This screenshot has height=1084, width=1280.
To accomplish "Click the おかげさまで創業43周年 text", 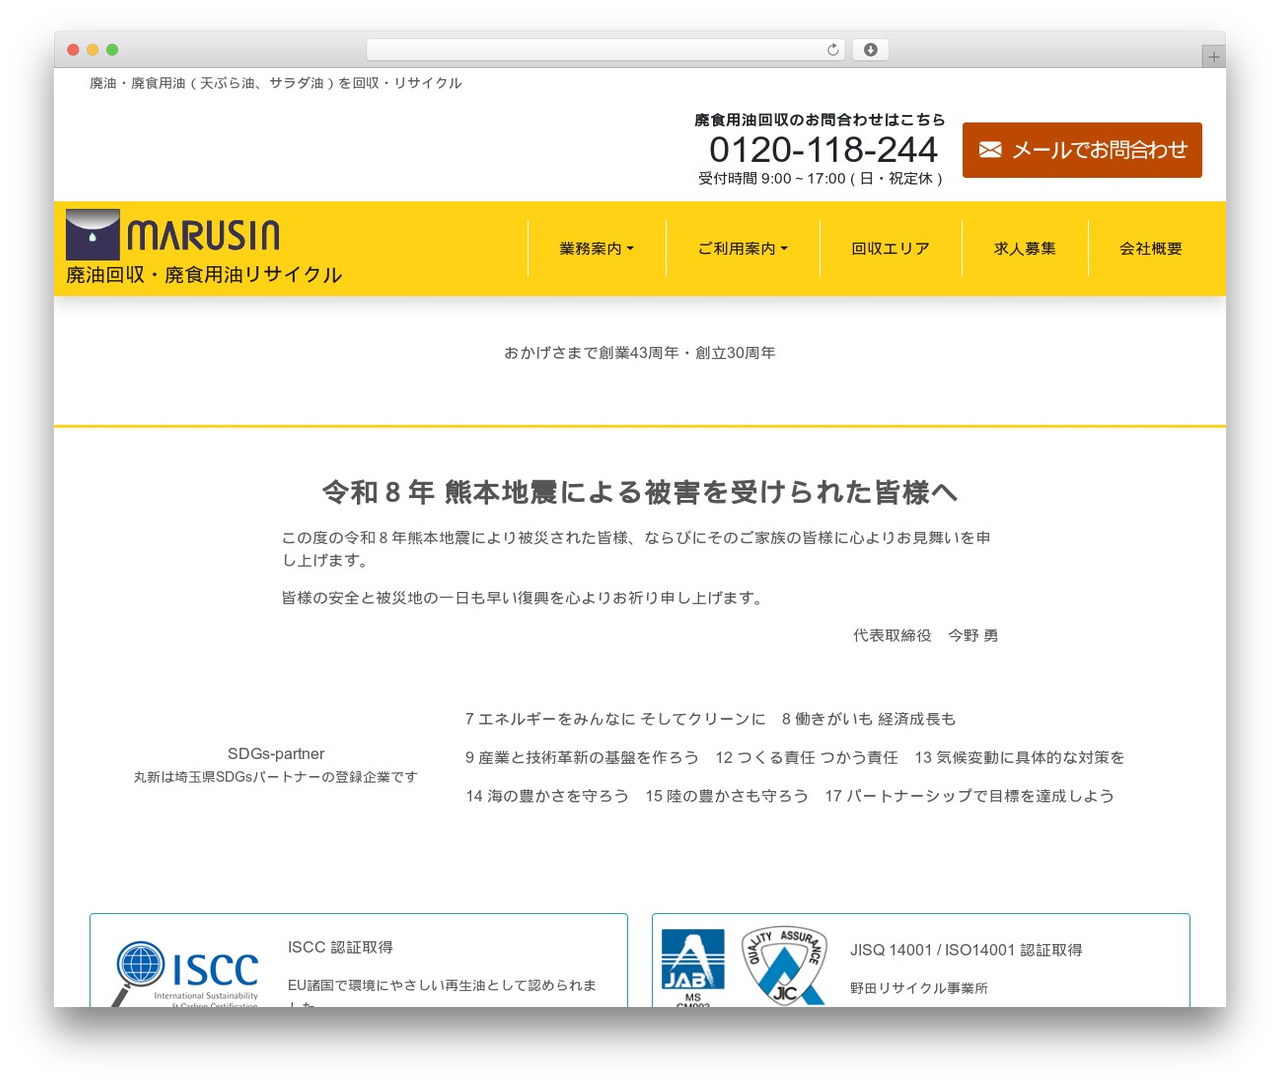I will [640, 353].
